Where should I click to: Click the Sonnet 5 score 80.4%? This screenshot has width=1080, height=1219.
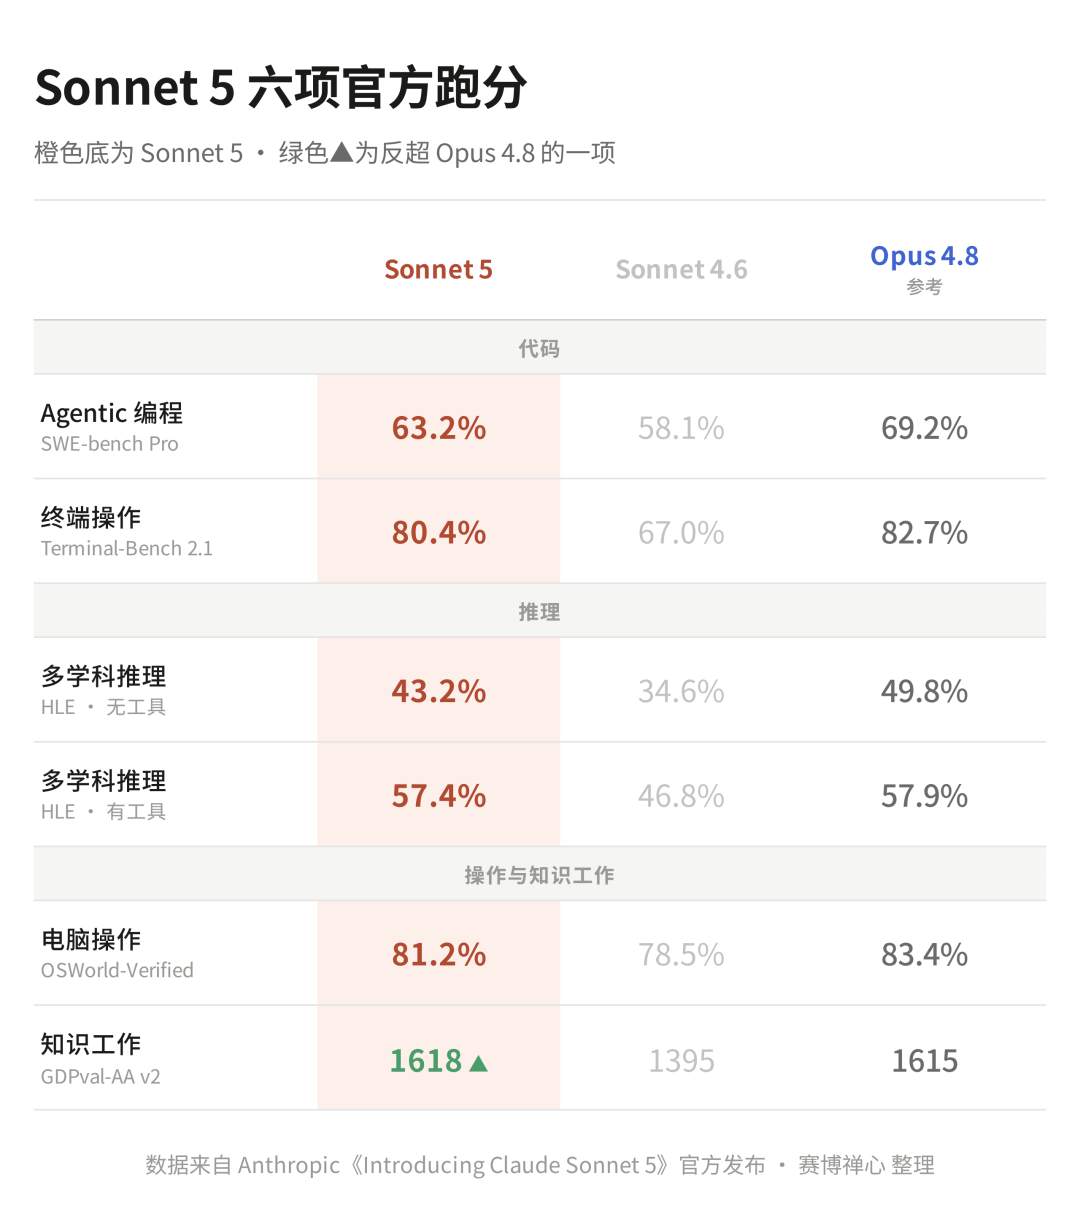click(x=438, y=532)
